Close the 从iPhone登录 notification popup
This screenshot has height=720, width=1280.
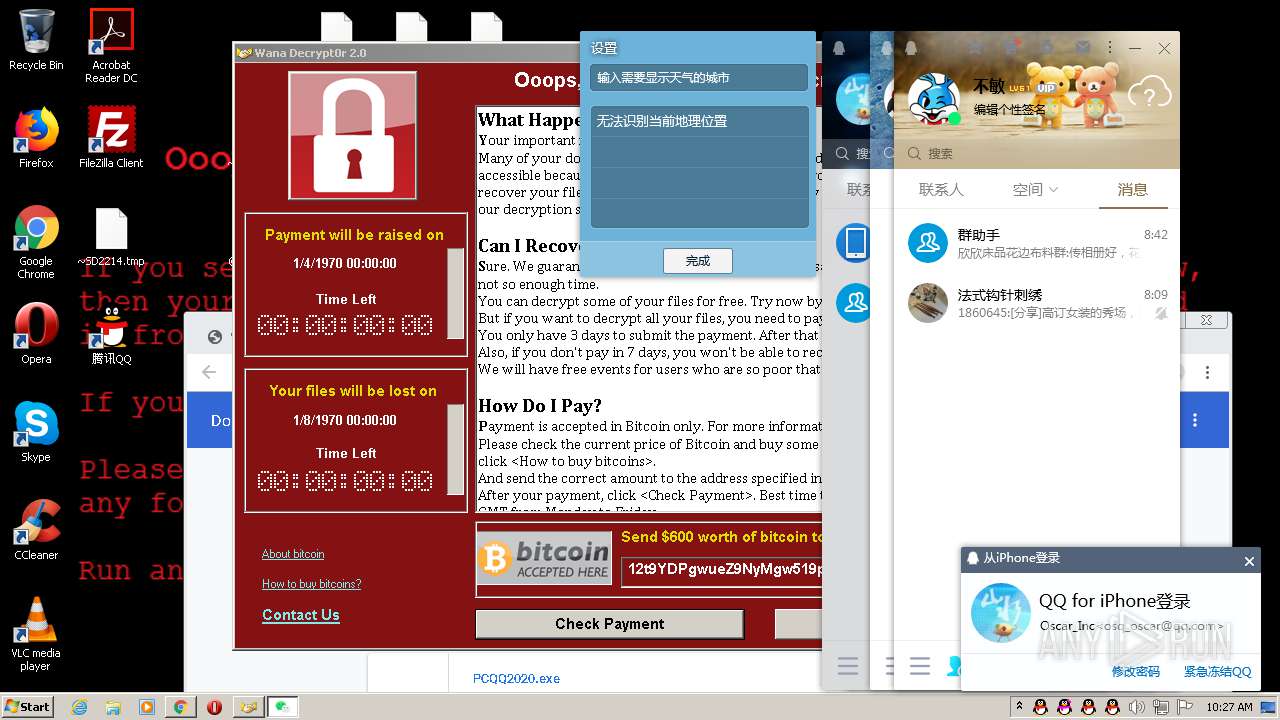point(1249,561)
